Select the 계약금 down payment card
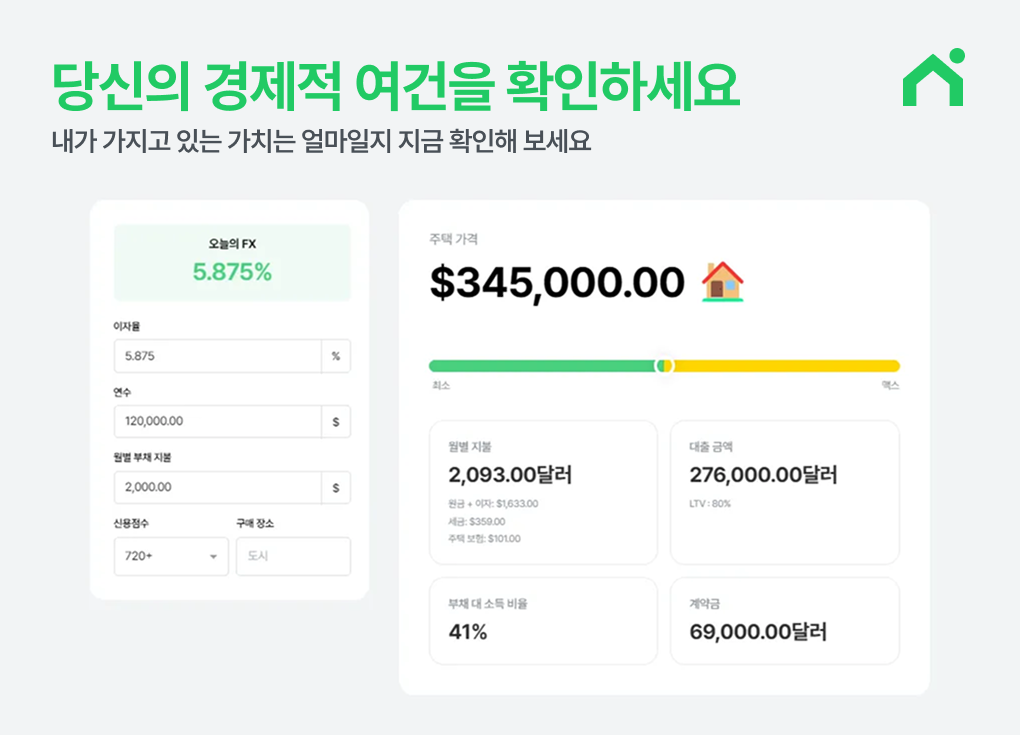The width and height of the screenshot is (1020, 735). (x=784, y=620)
